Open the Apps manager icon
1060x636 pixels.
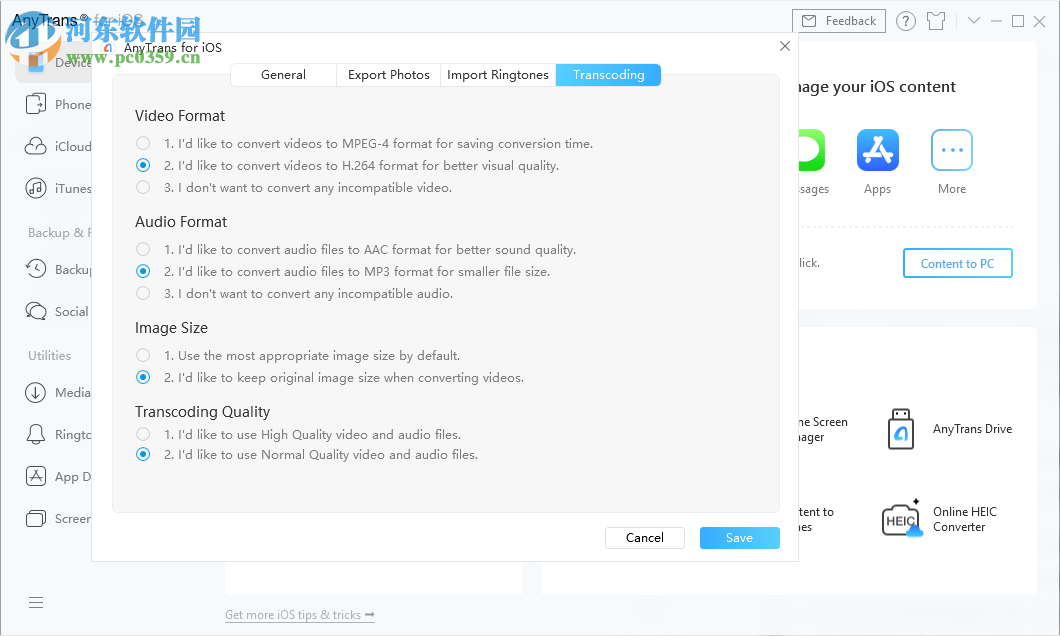point(877,149)
